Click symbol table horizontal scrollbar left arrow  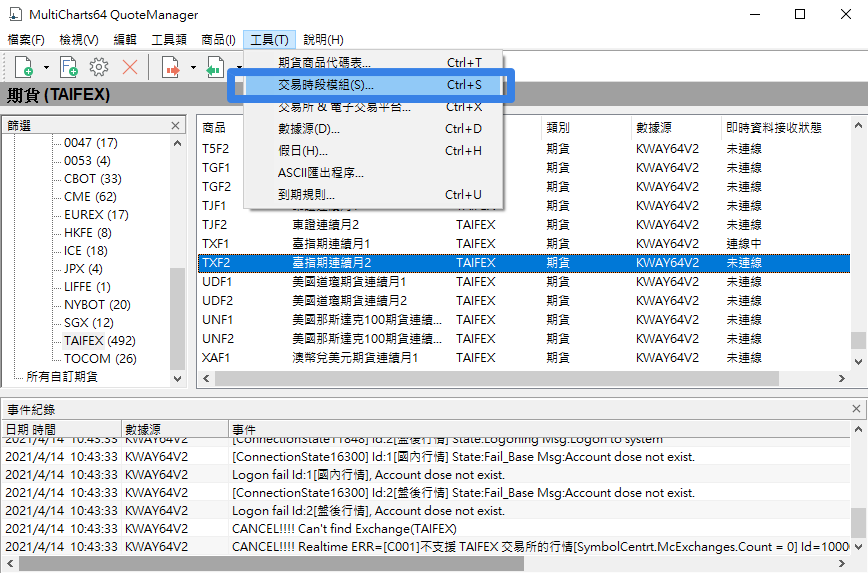206,379
